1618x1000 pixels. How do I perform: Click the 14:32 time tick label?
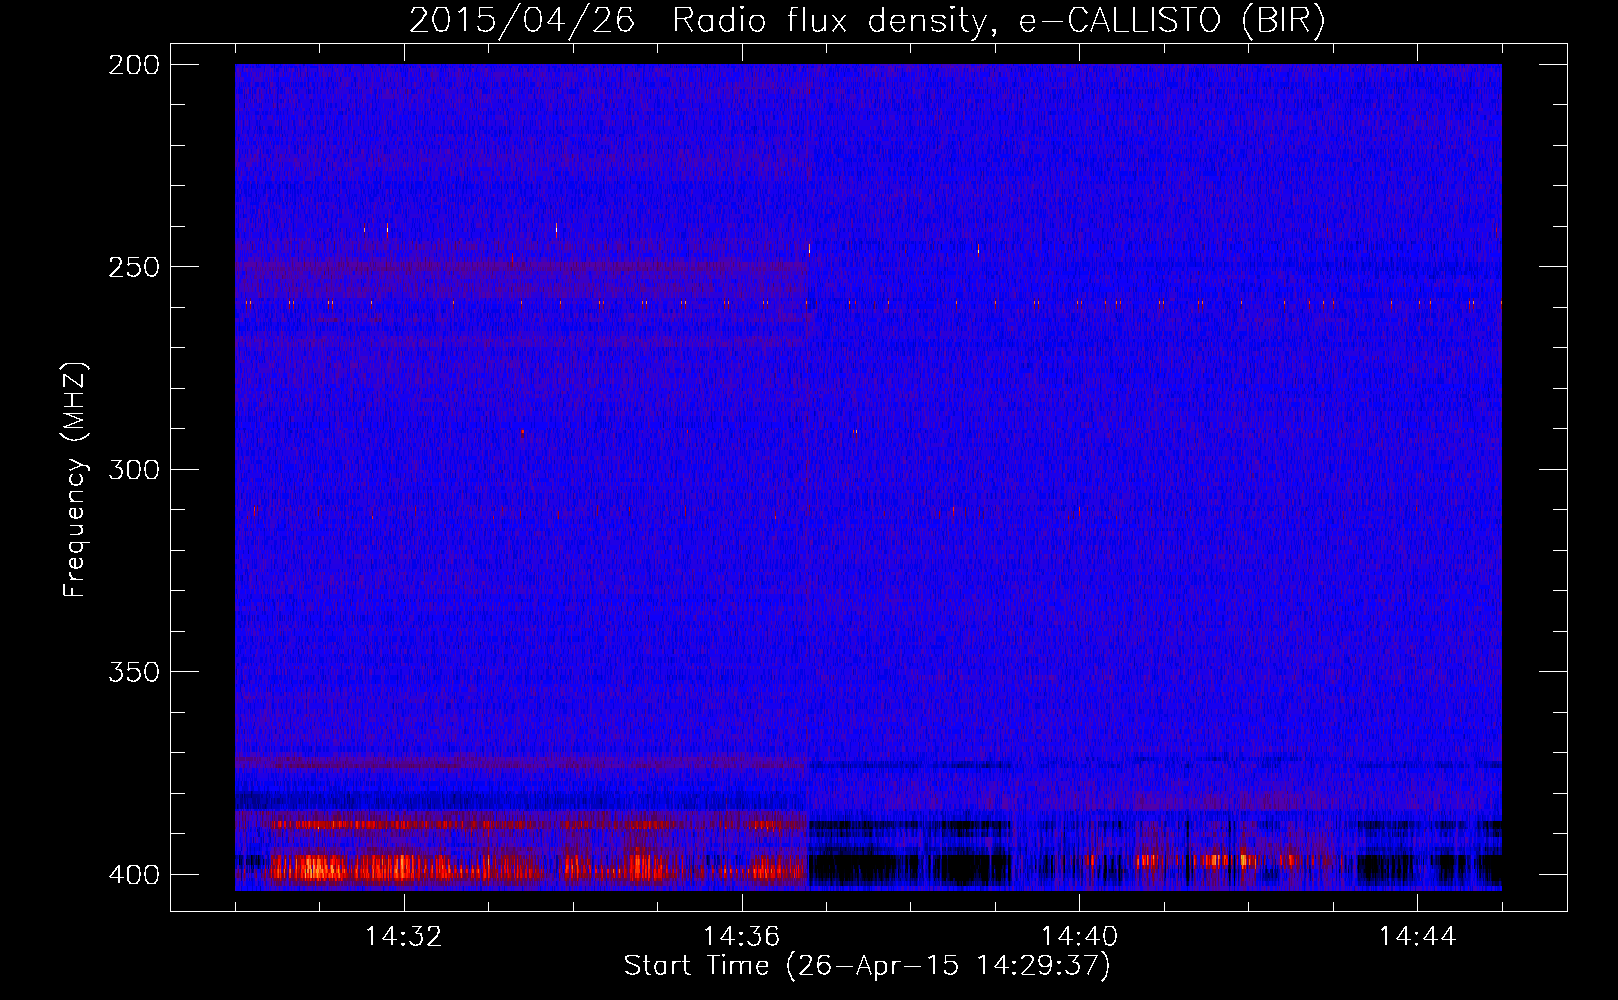(x=404, y=937)
